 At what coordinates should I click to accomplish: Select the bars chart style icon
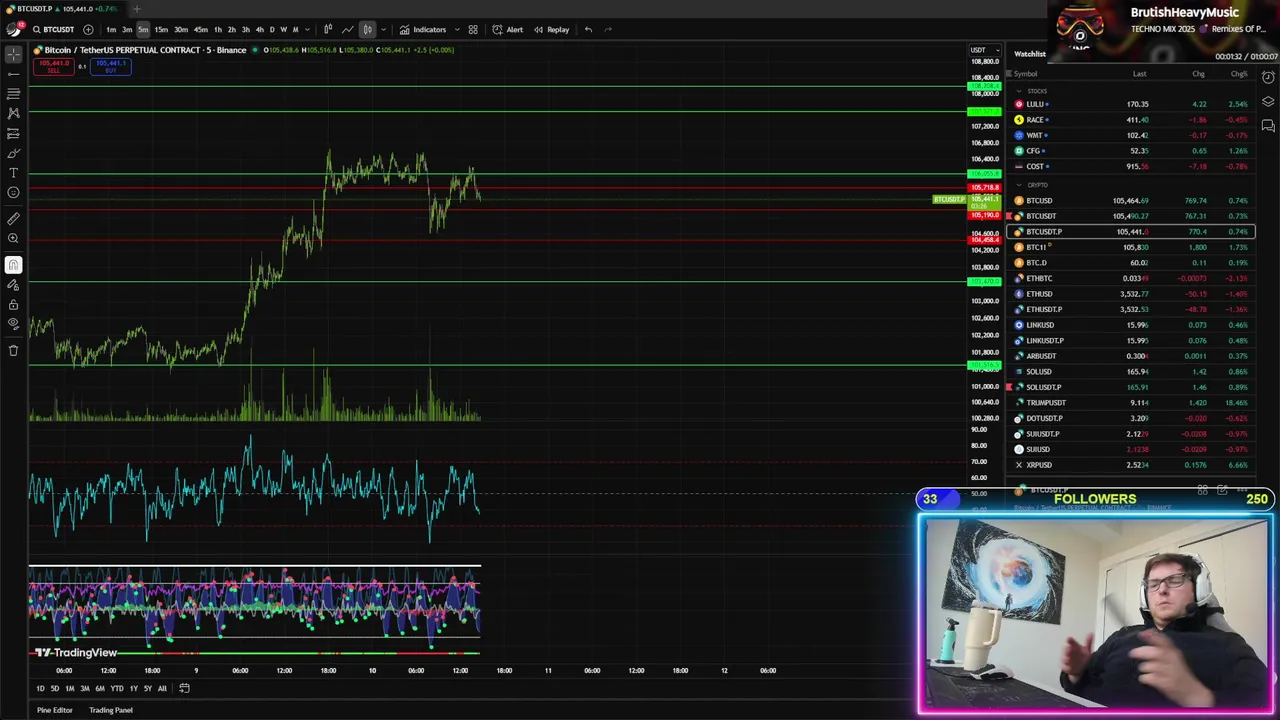(x=328, y=29)
